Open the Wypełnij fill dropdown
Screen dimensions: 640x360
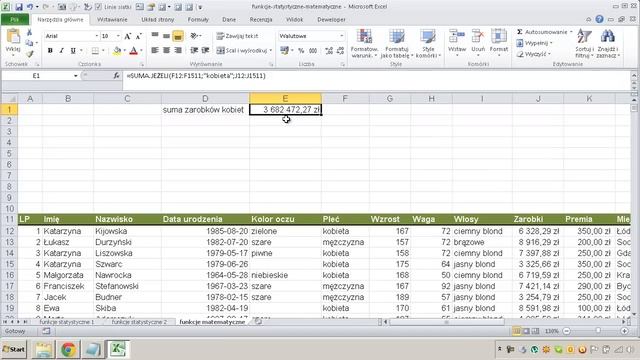point(534,43)
